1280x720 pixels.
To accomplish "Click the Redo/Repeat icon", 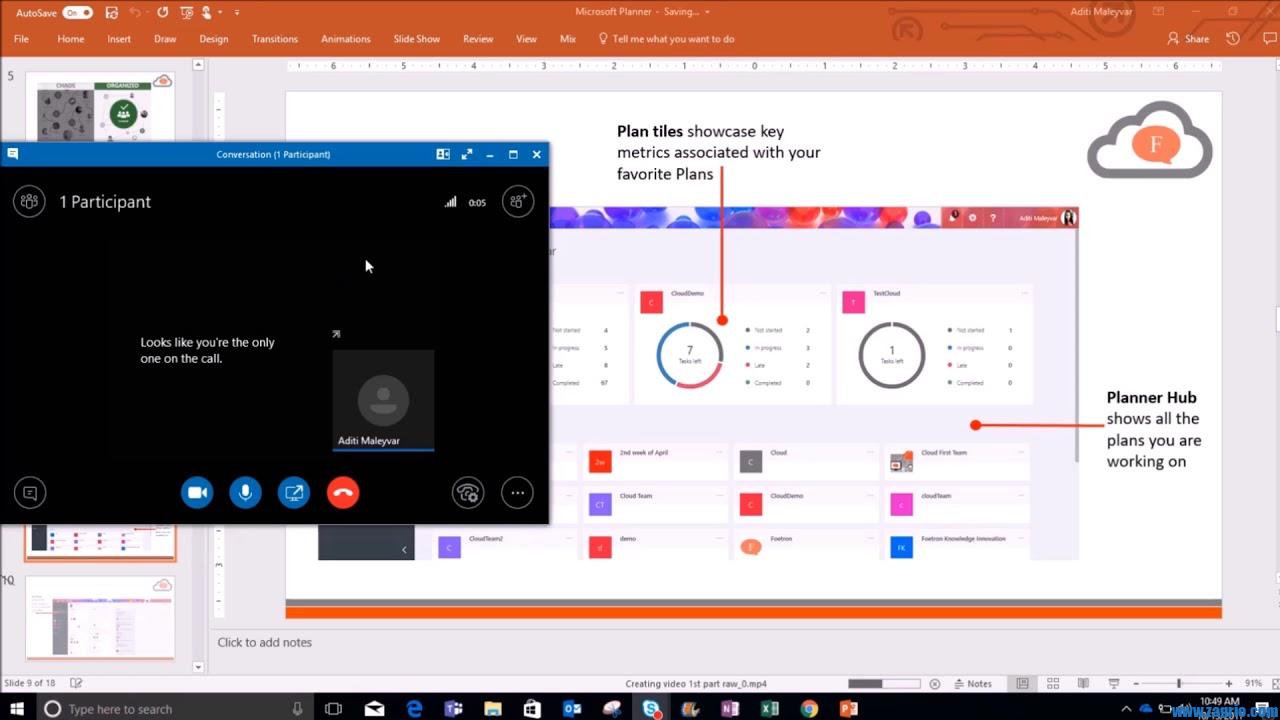I will [x=162, y=13].
